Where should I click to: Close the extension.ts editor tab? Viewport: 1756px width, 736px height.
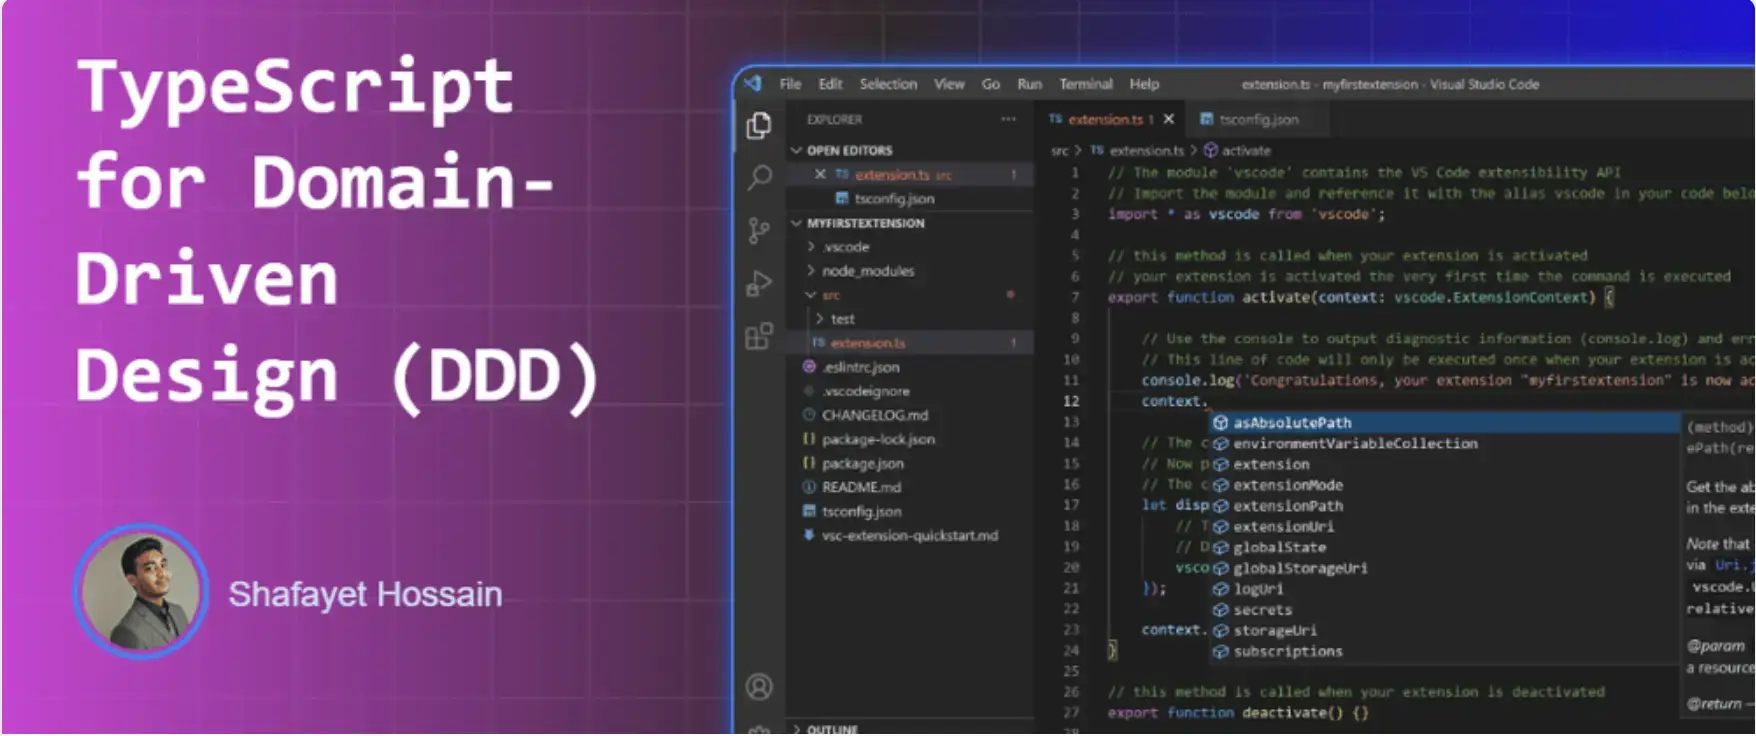pos(1168,119)
